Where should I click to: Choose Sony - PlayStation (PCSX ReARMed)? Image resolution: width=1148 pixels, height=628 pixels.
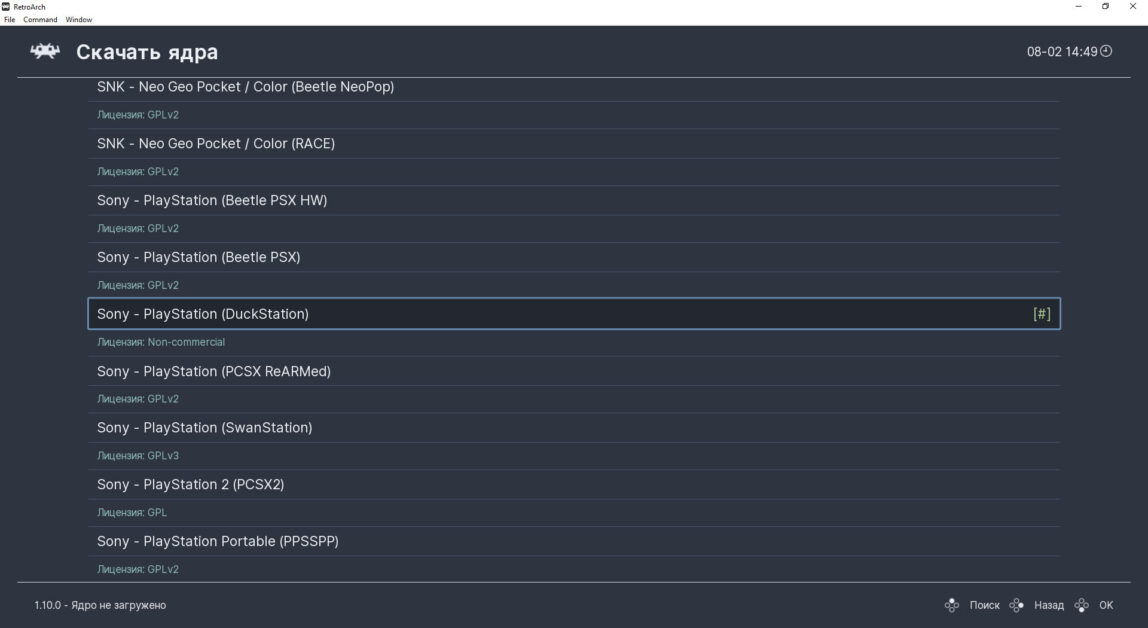pyautogui.click(x=214, y=371)
